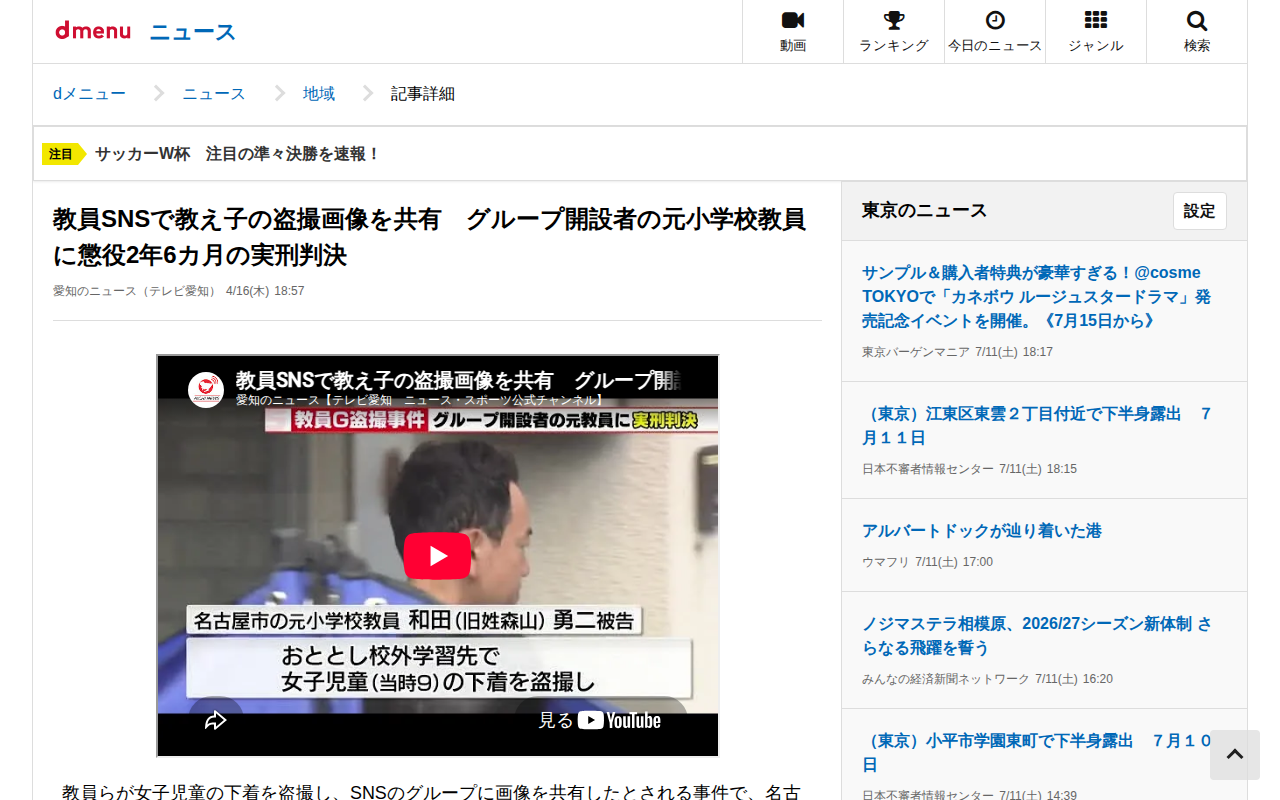Open the video on YouTube via 見る YouTube

[x=600, y=720]
